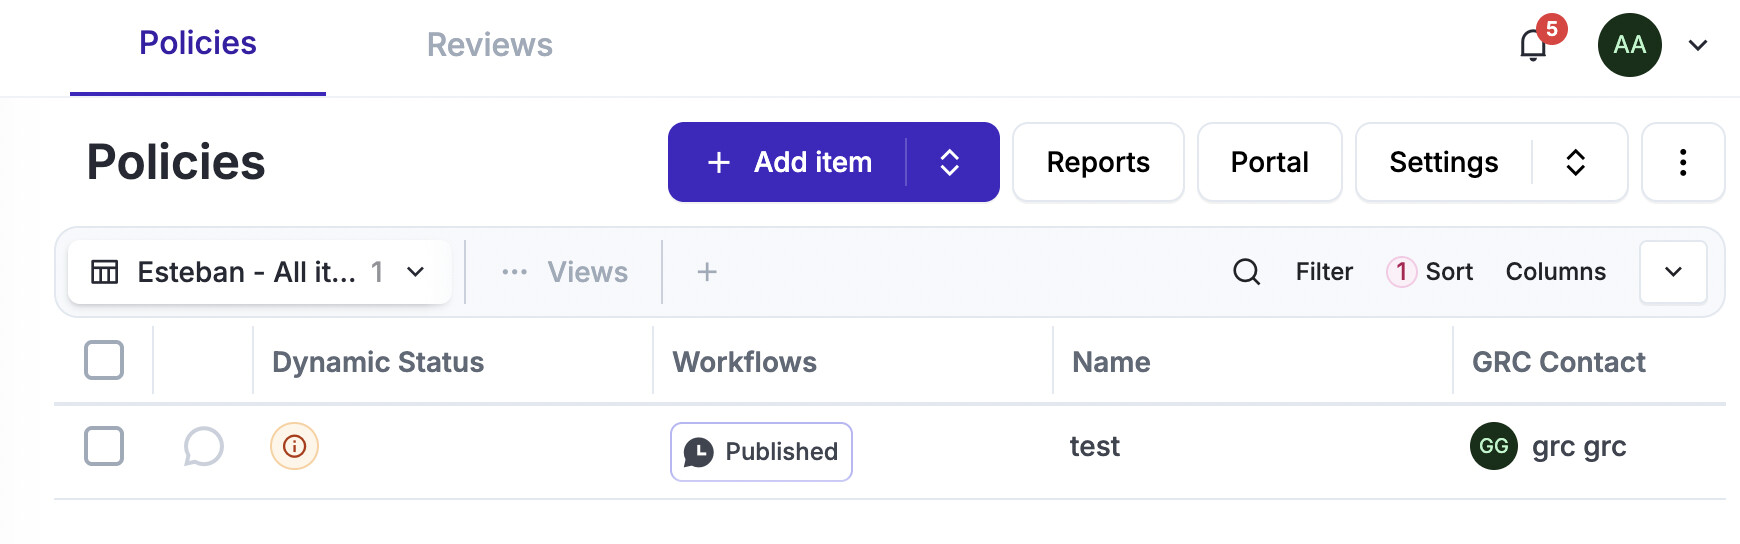The width and height of the screenshot is (1740, 544).
Task: Click the GG contact avatar
Action: 1493,446
